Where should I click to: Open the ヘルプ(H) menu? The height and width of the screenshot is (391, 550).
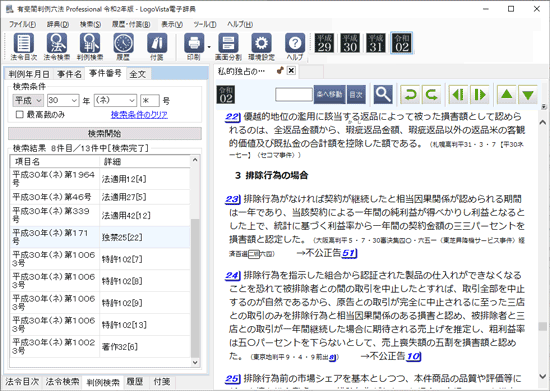click(x=240, y=24)
